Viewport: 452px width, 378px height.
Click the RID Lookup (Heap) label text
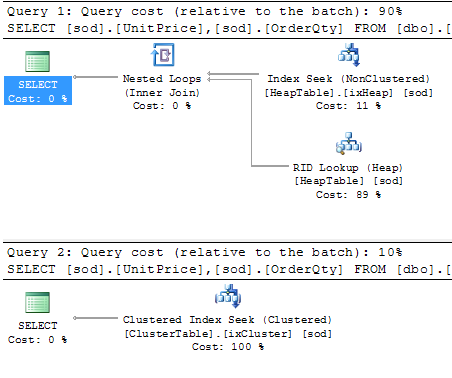tap(348, 167)
